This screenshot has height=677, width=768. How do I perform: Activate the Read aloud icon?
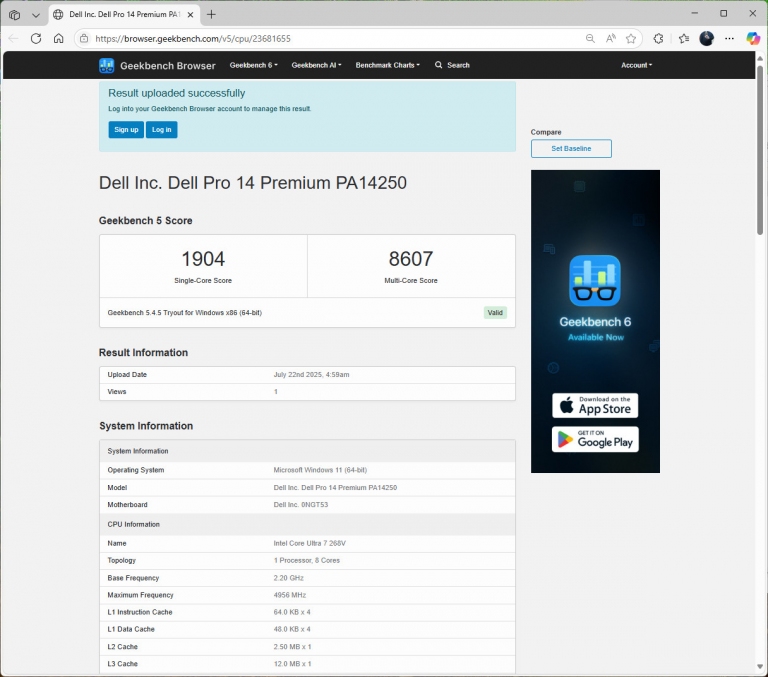click(x=610, y=39)
